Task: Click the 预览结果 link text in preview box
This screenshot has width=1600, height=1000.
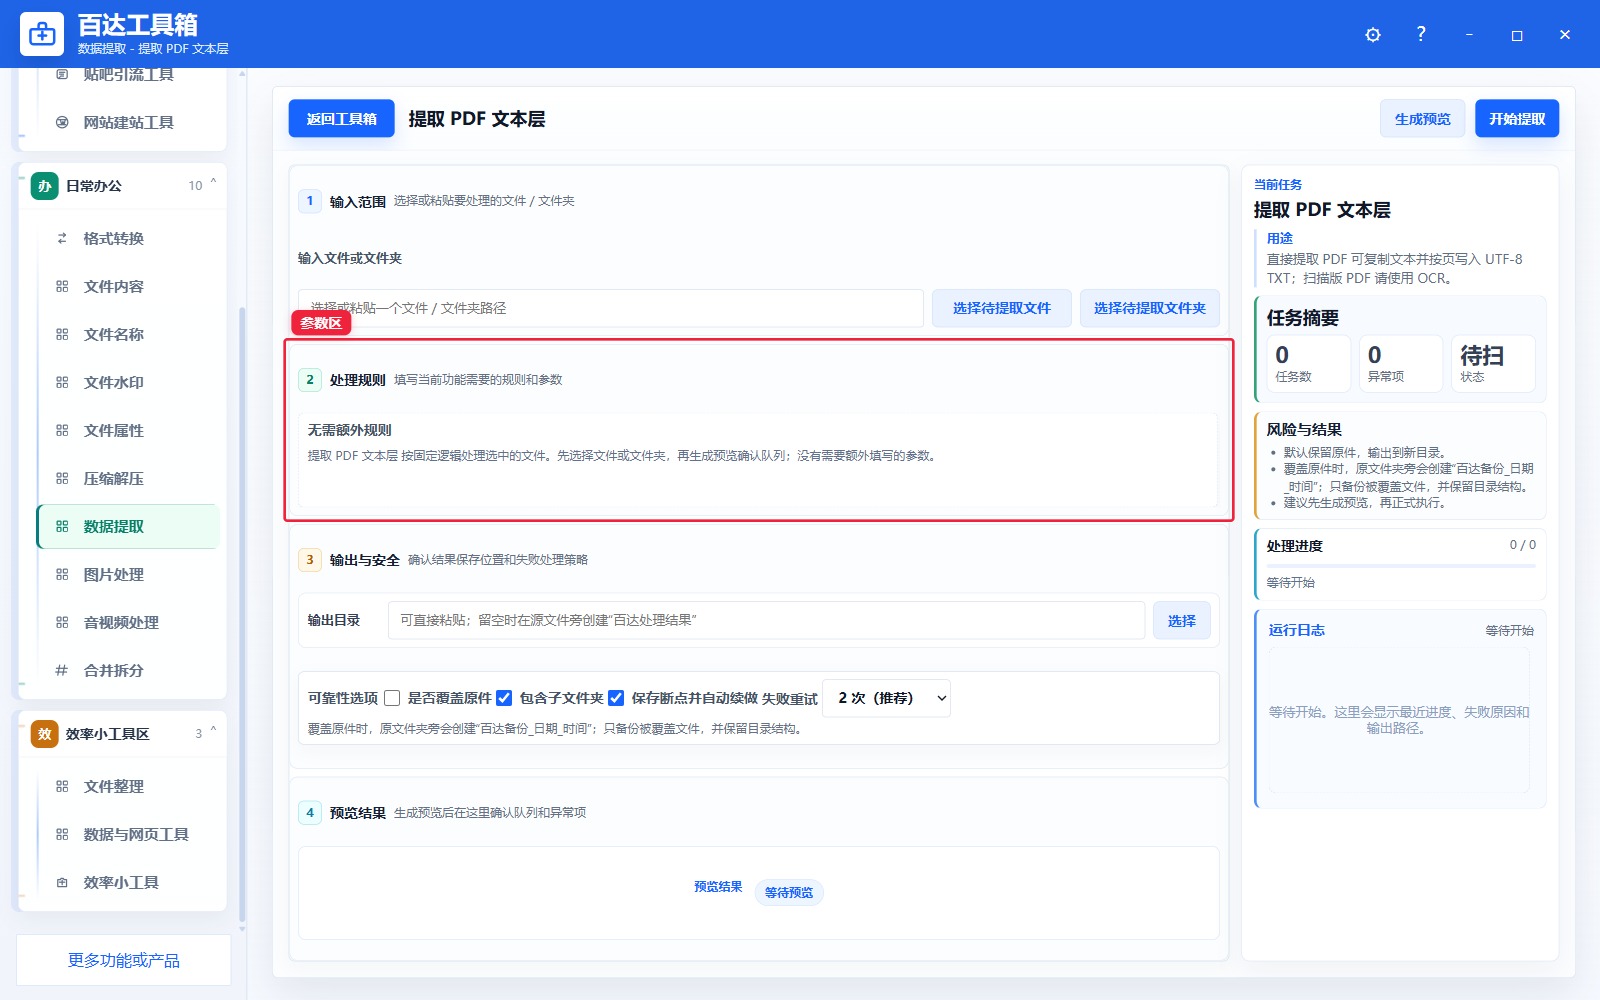Action: pyautogui.click(x=718, y=887)
